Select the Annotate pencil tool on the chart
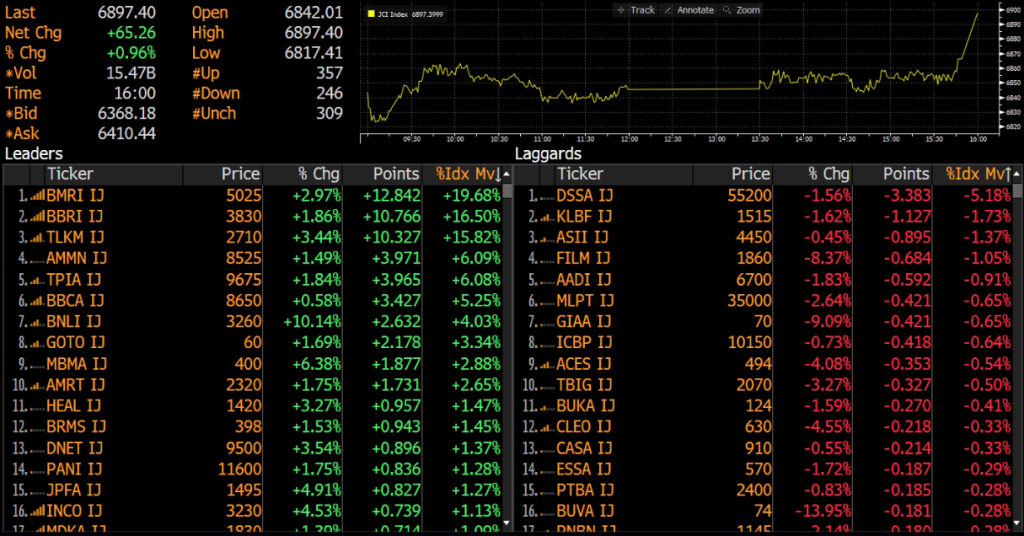Viewport: 1024px width, 536px height. point(689,10)
